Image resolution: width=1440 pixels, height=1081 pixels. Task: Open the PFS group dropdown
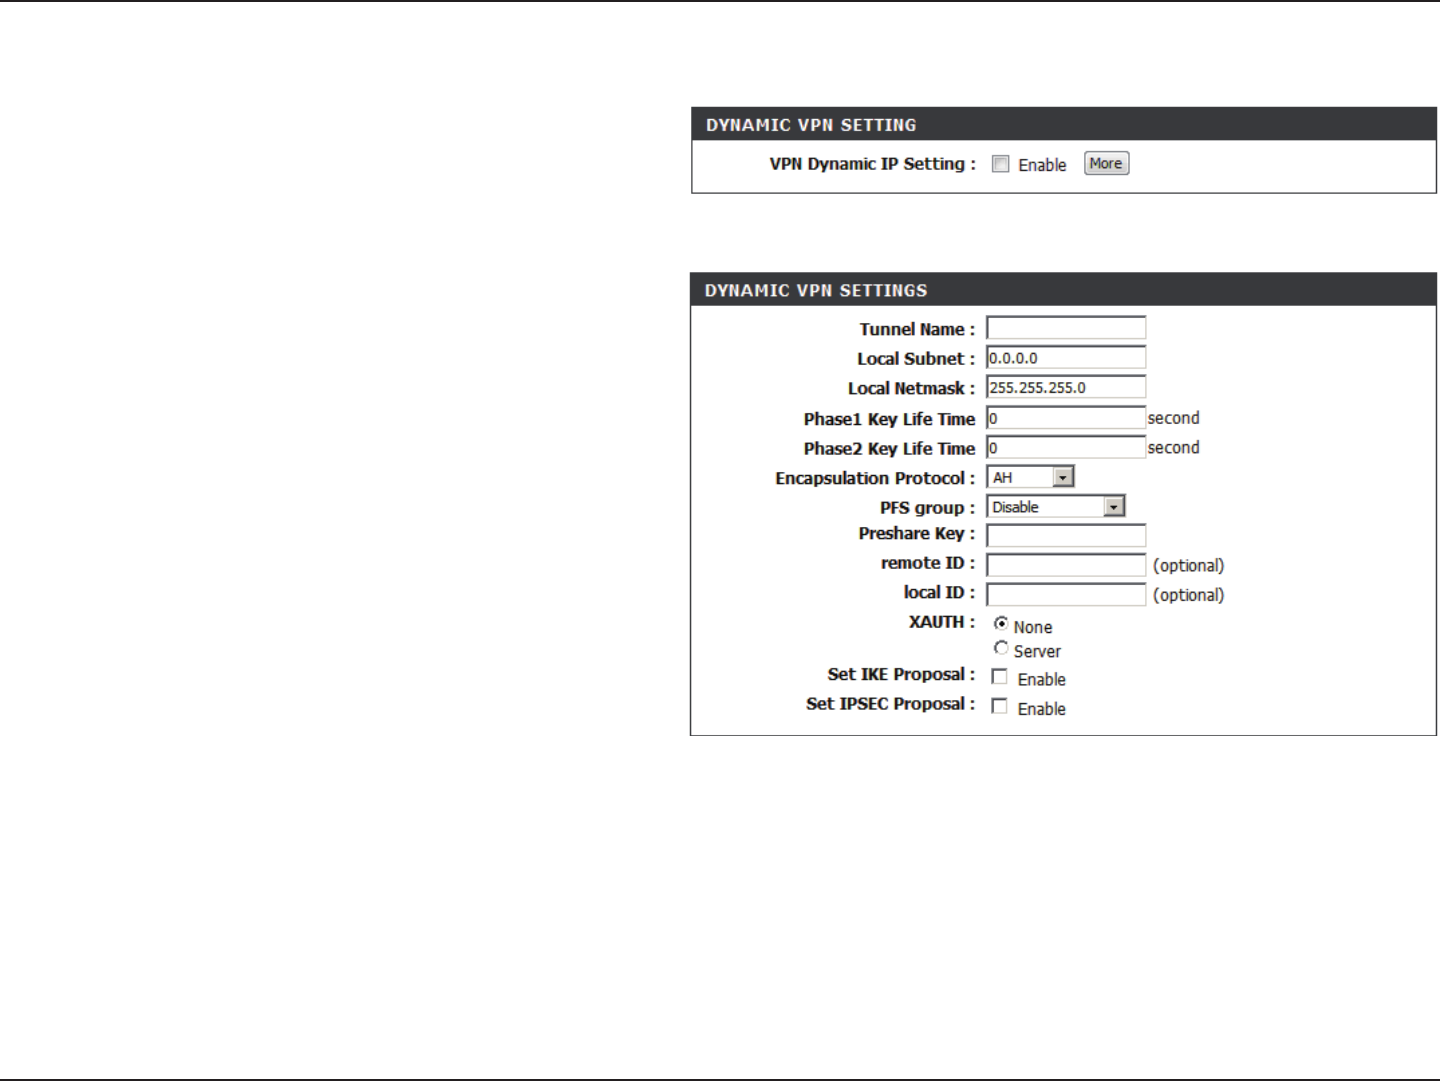pos(1056,507)
